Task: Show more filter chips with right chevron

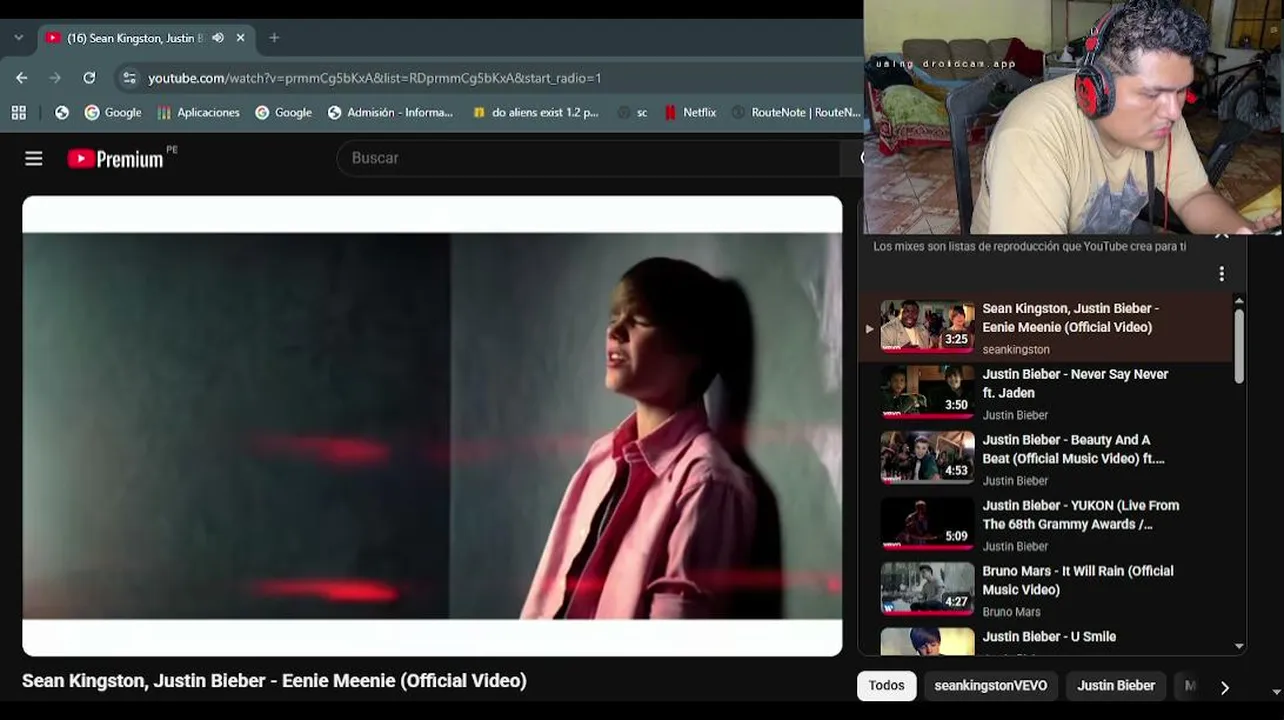Action: tap(1225, 687)
